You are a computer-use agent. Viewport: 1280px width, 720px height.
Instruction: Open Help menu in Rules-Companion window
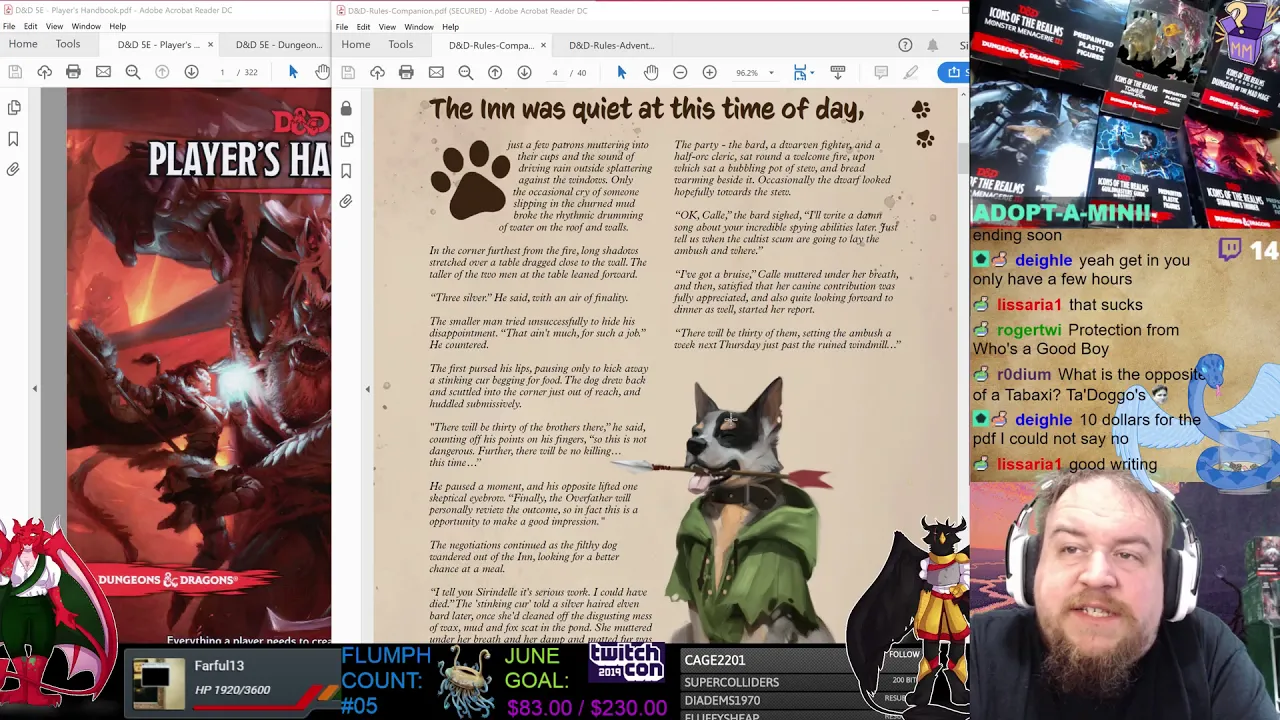450,27
